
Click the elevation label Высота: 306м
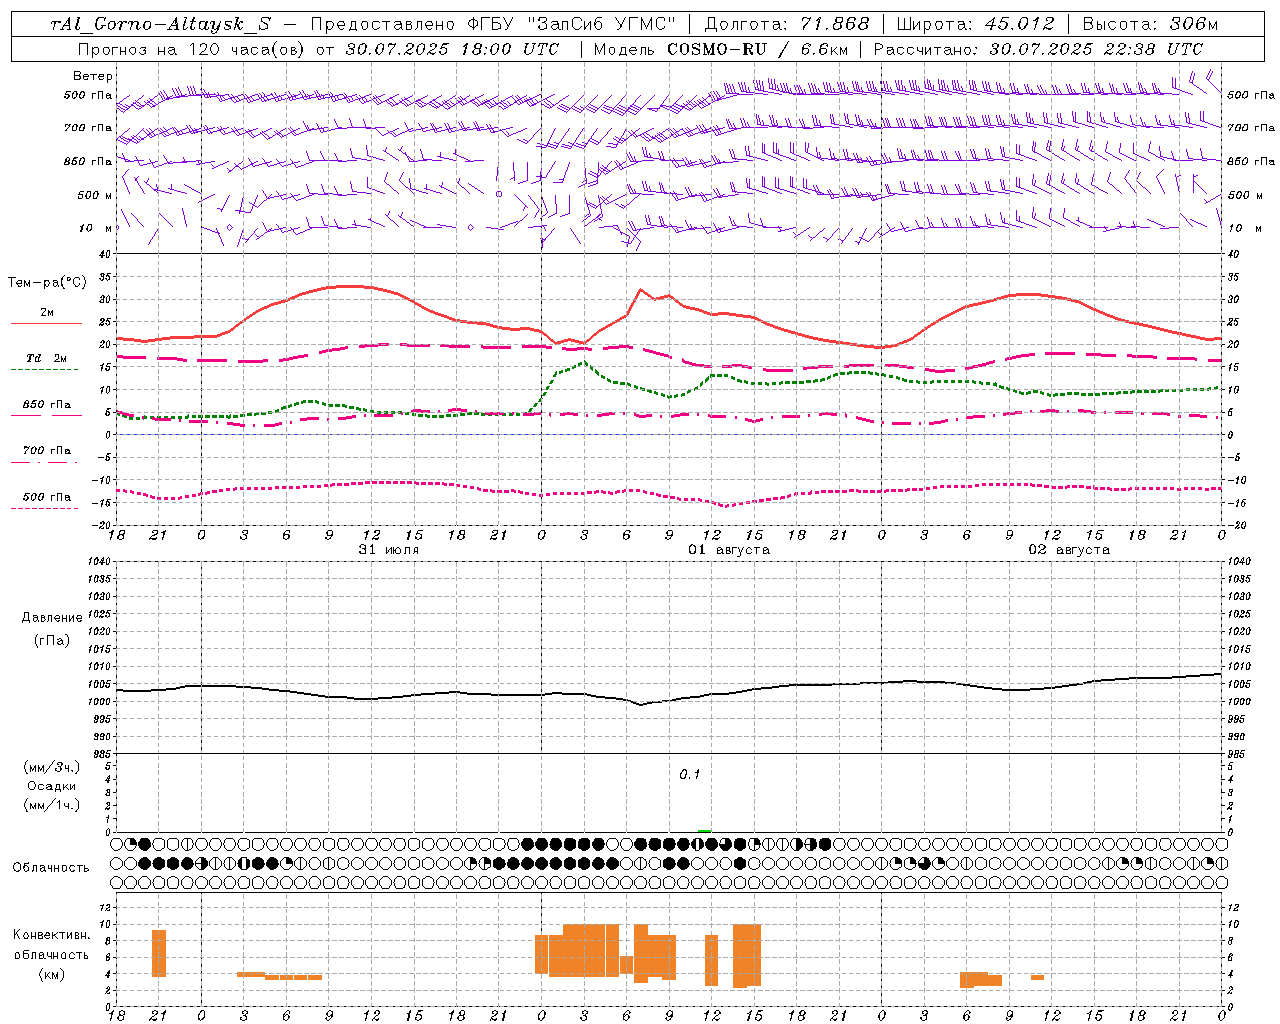(x=1151, y=25)
